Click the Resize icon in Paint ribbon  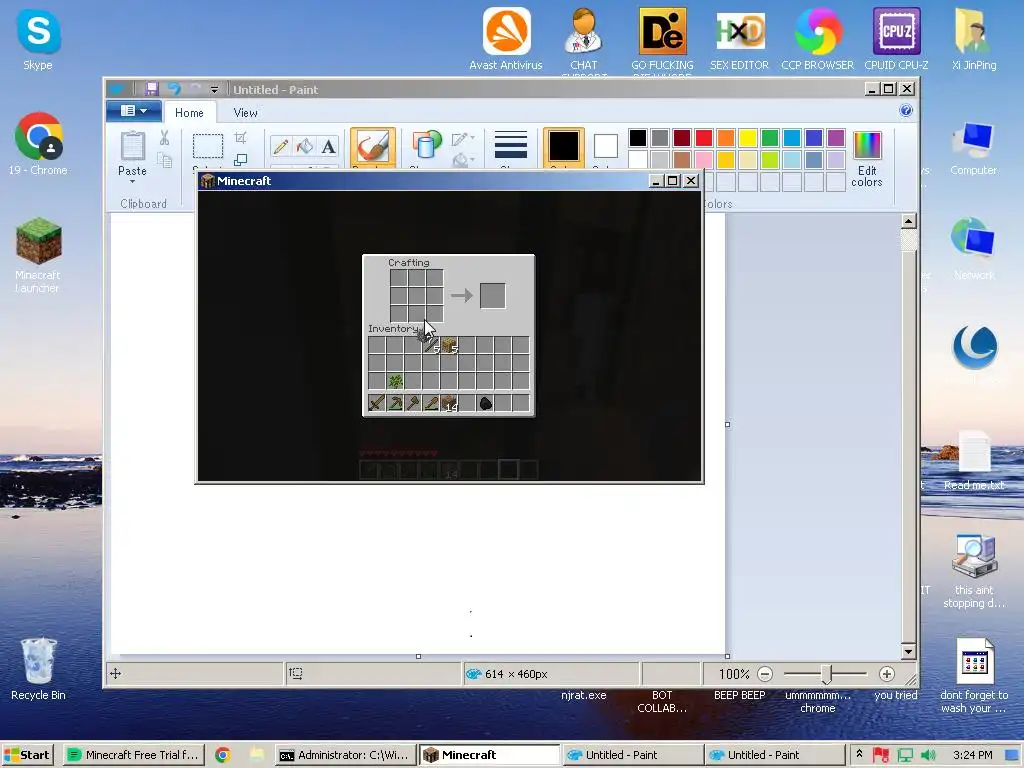pyautogui.click(x=240, y=159)
